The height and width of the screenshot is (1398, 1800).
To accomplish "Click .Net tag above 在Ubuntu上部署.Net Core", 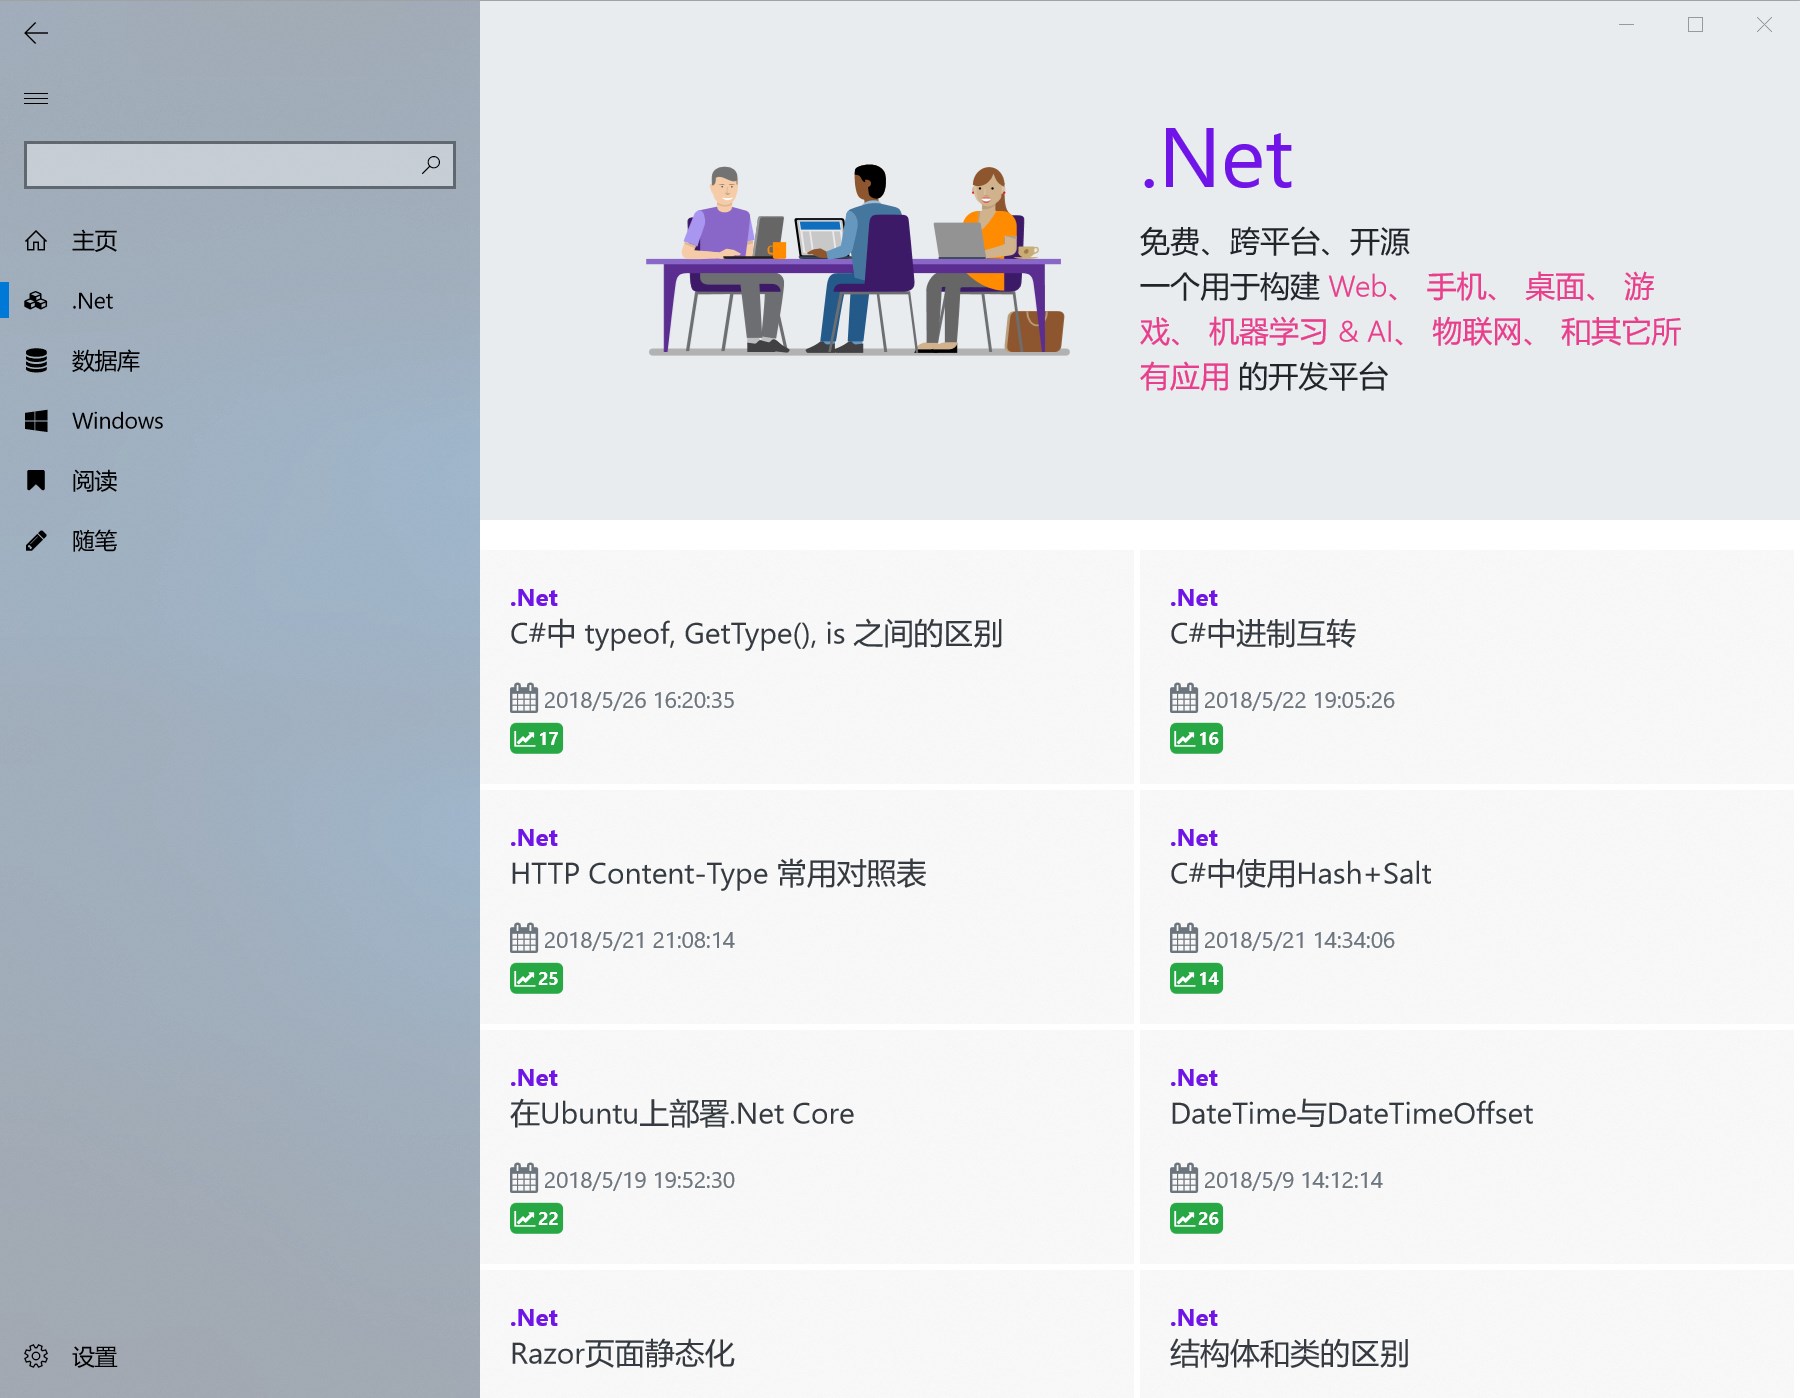I will click(534, 1078).
